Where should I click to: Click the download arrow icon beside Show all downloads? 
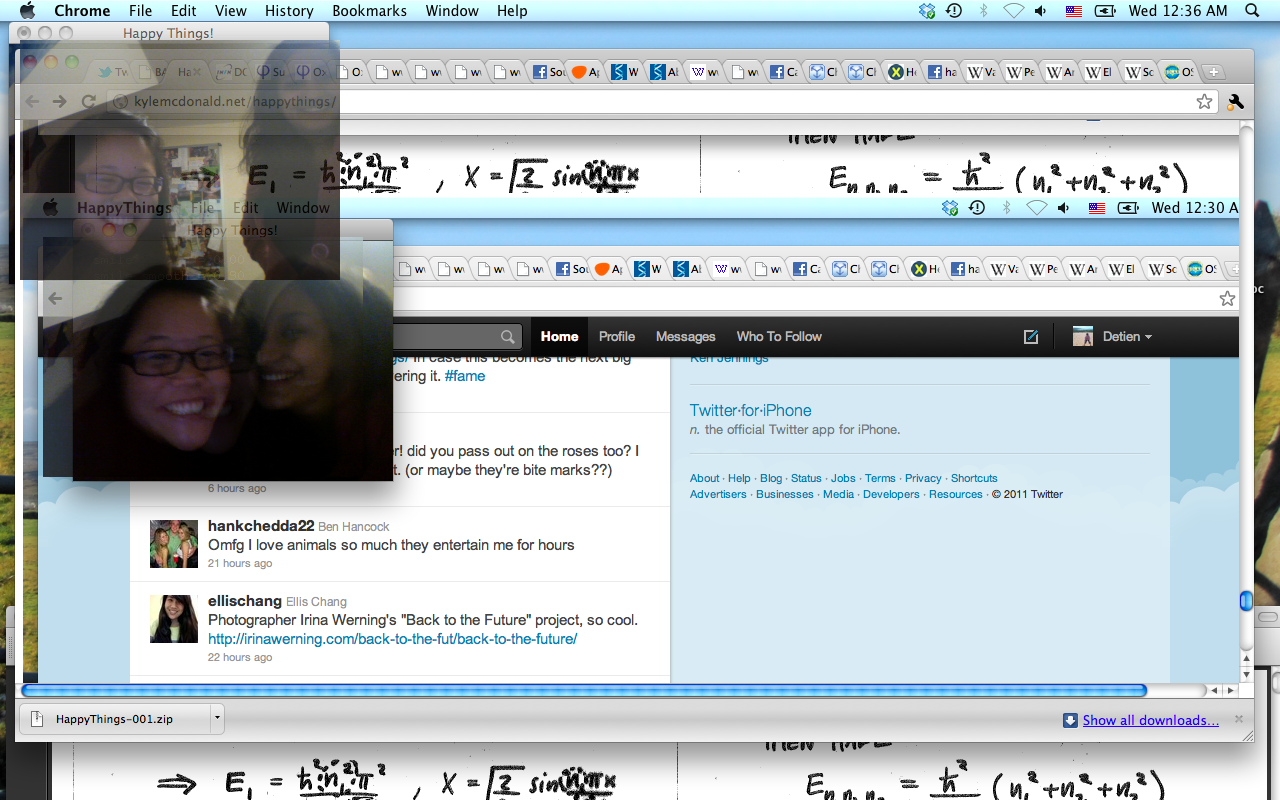(1070, 720)
